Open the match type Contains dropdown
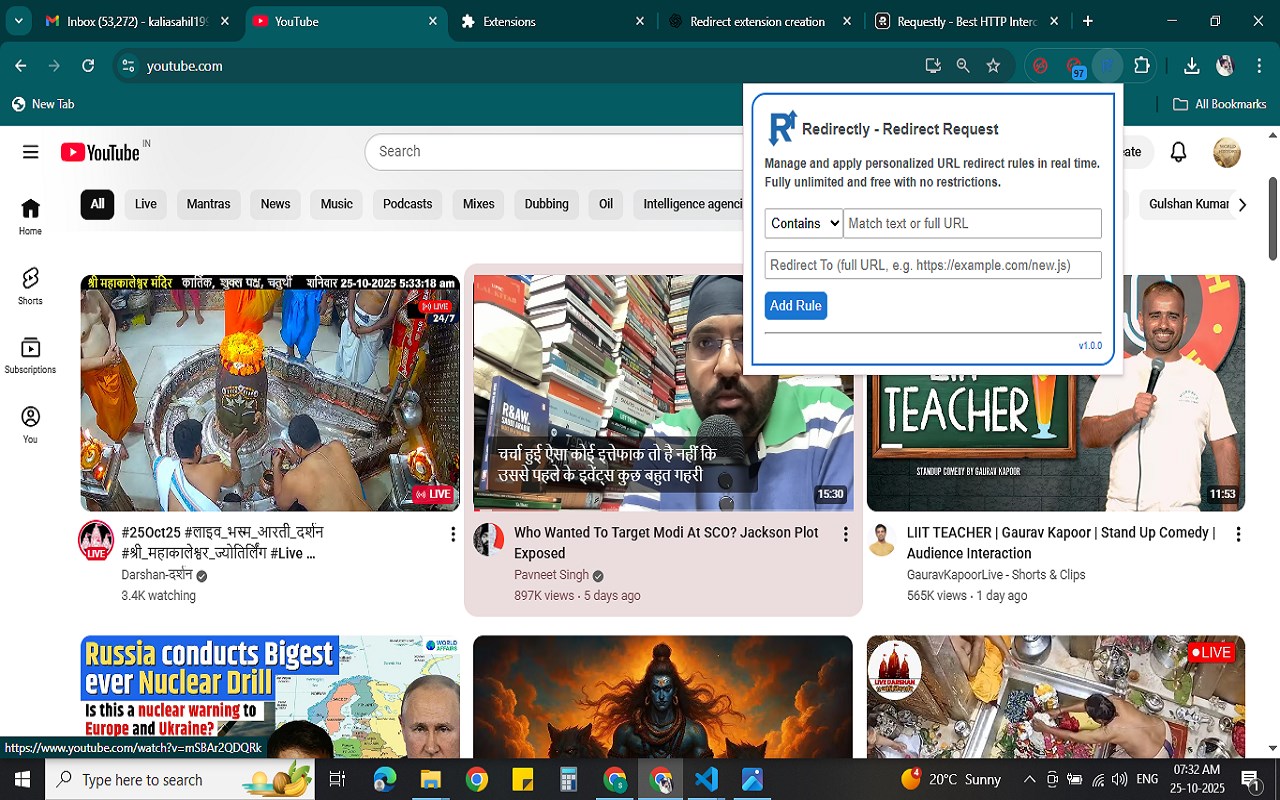The image size is (1280, 800). click(804, 223)
